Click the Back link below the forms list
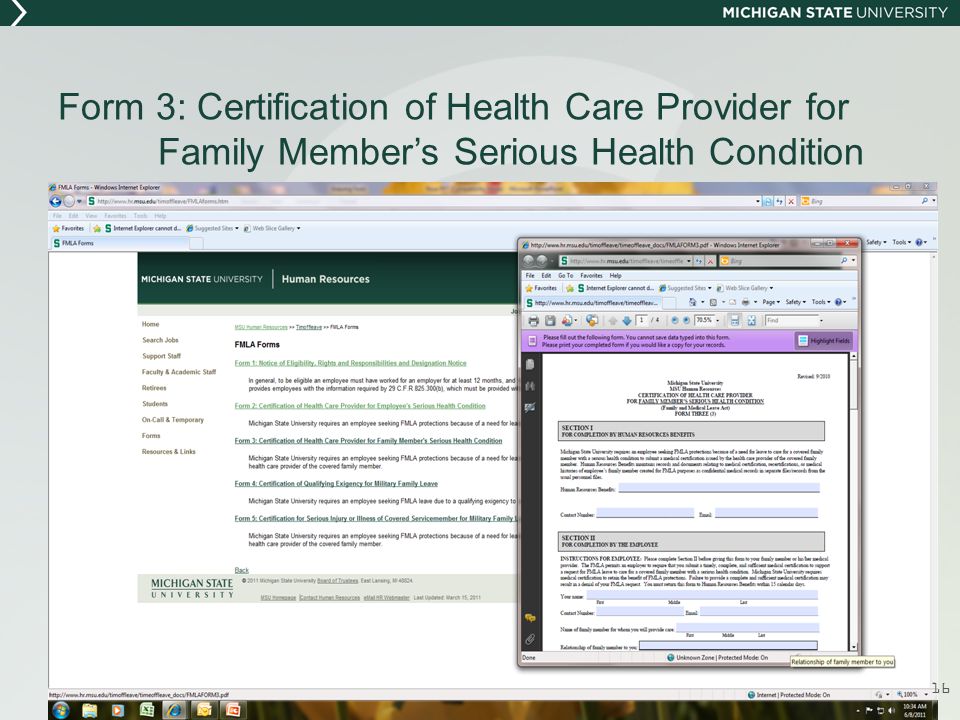960x720 pixels. 241,570
